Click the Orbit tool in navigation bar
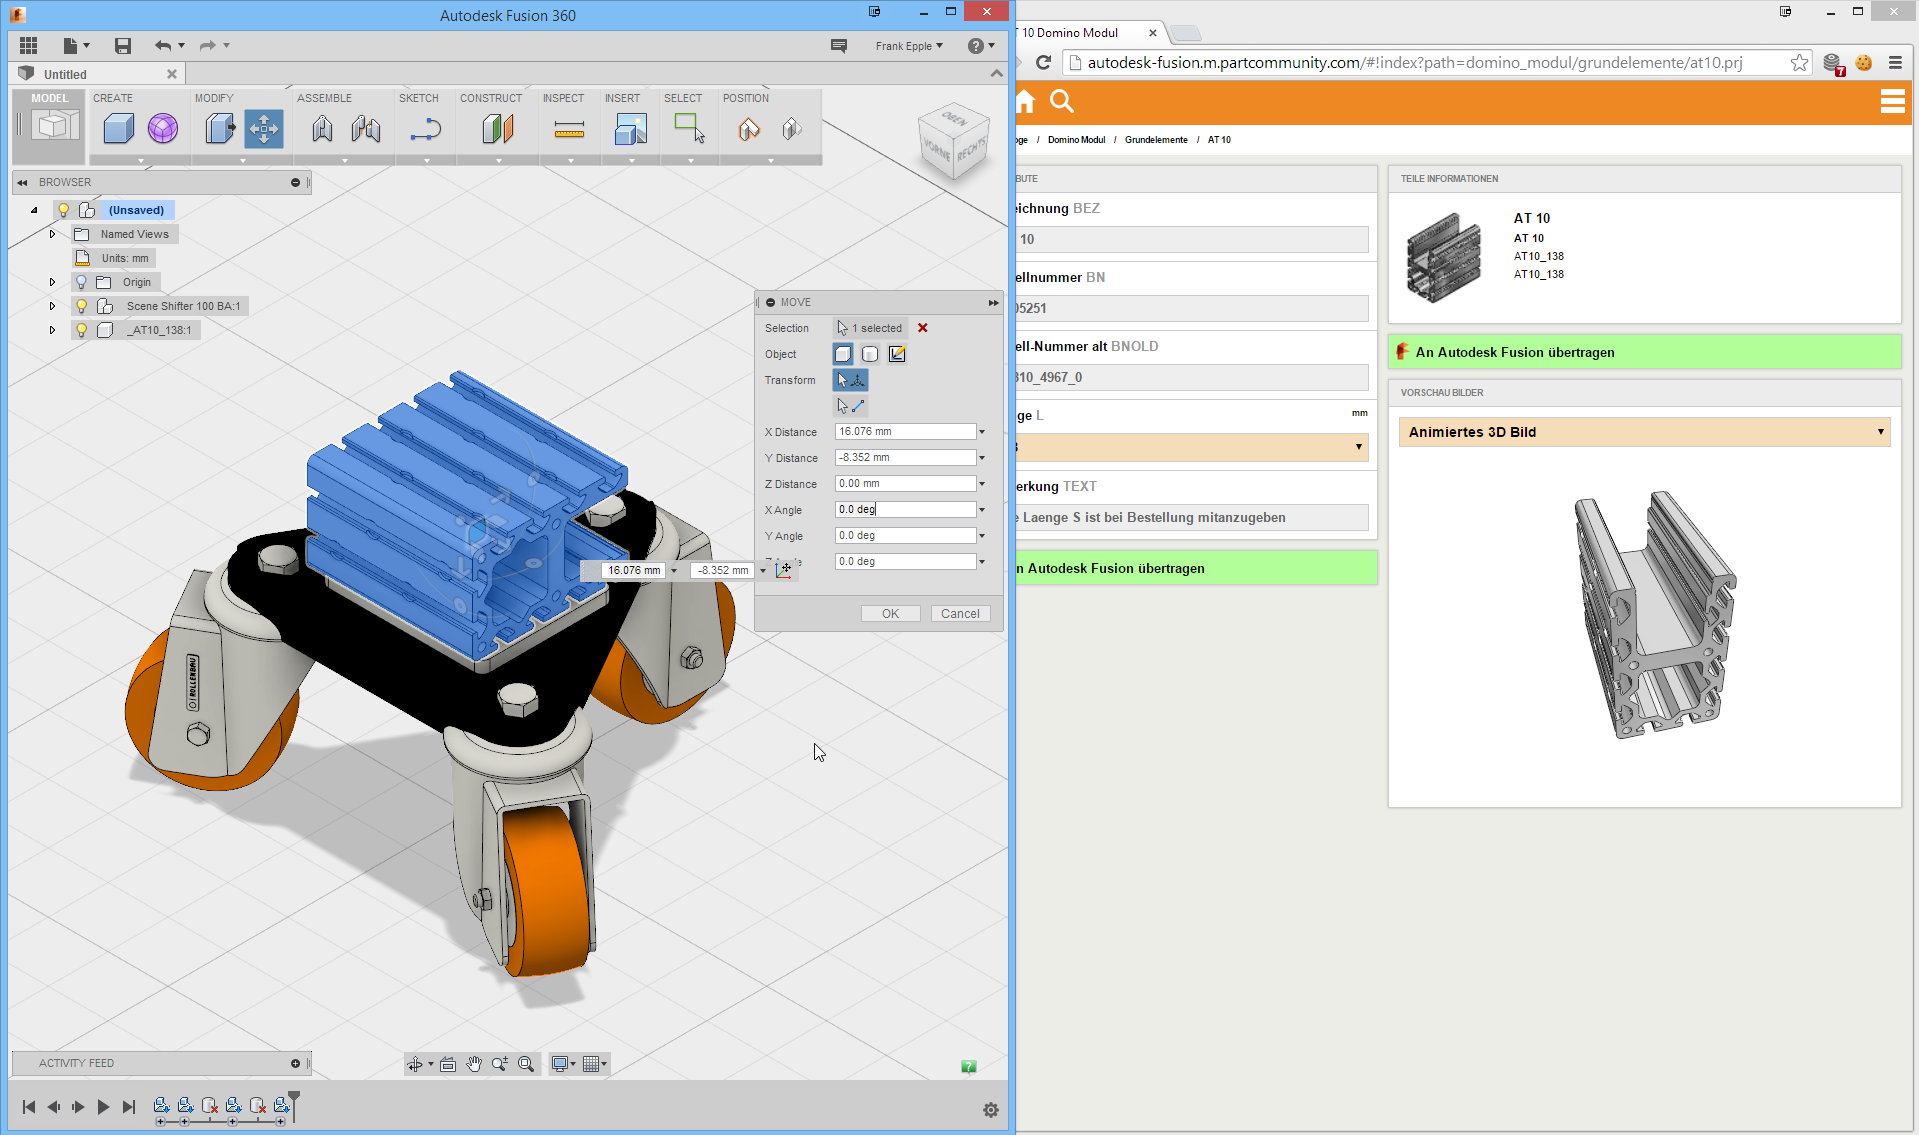The image size is (1919, 1135). [417, 1063]
